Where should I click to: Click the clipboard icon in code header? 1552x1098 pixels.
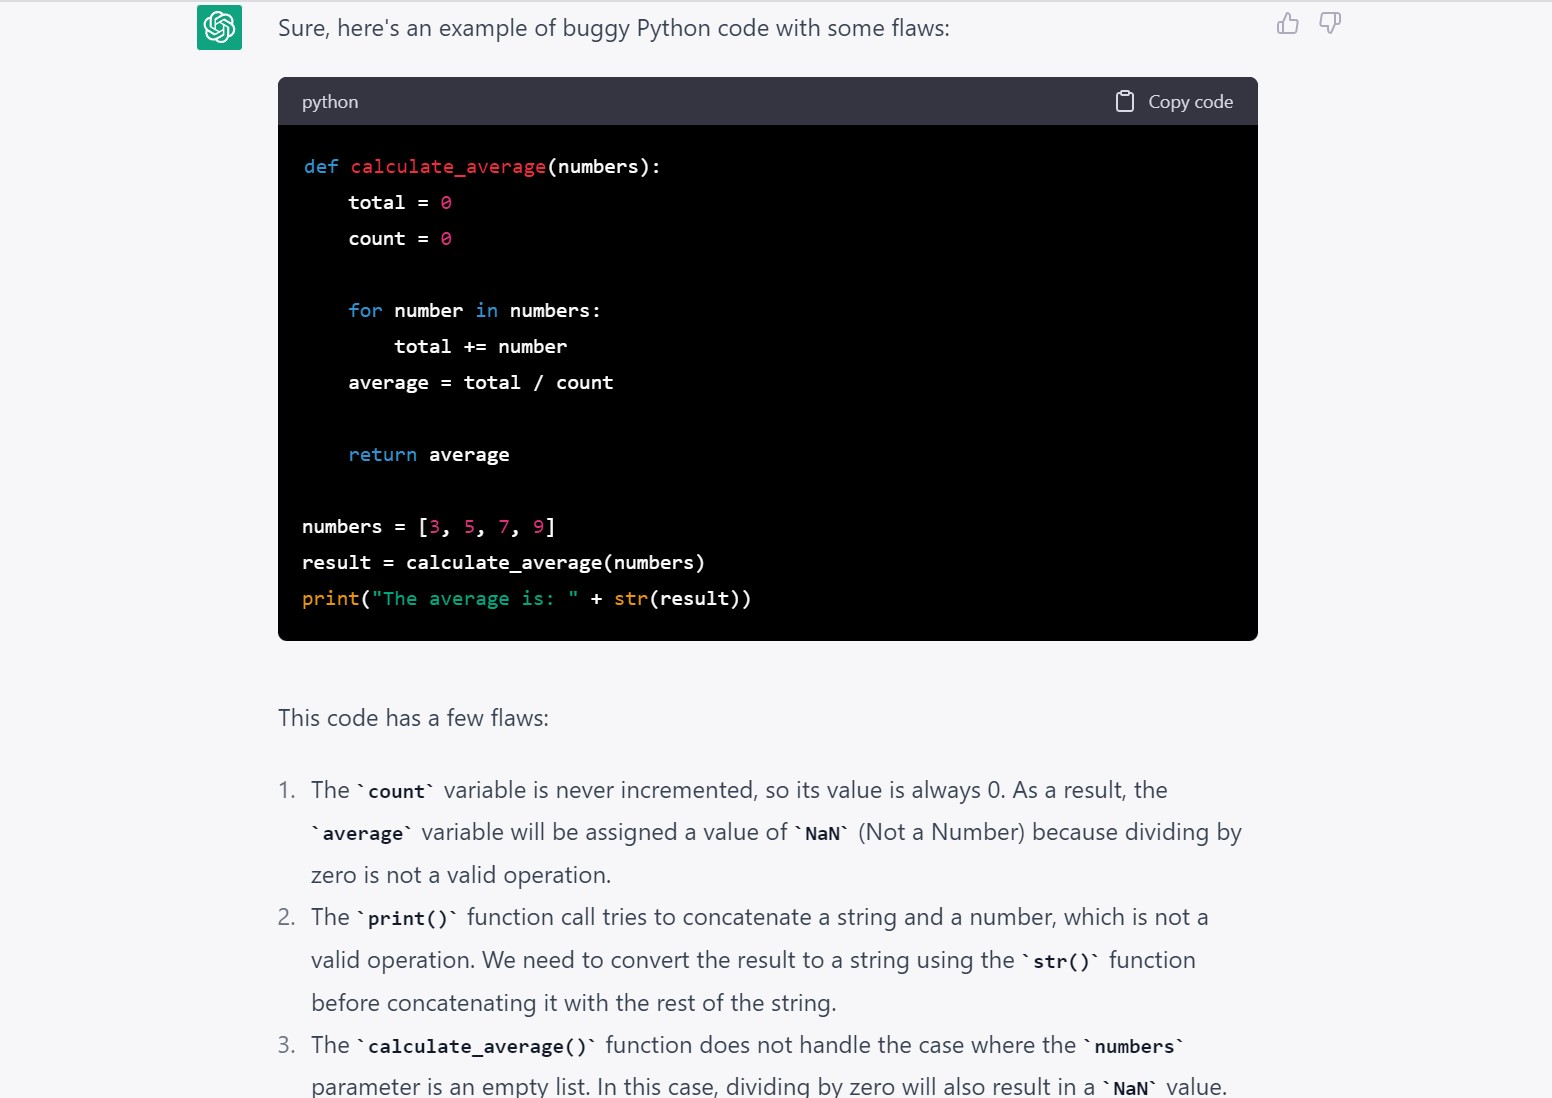click(x=1125, y=102)
